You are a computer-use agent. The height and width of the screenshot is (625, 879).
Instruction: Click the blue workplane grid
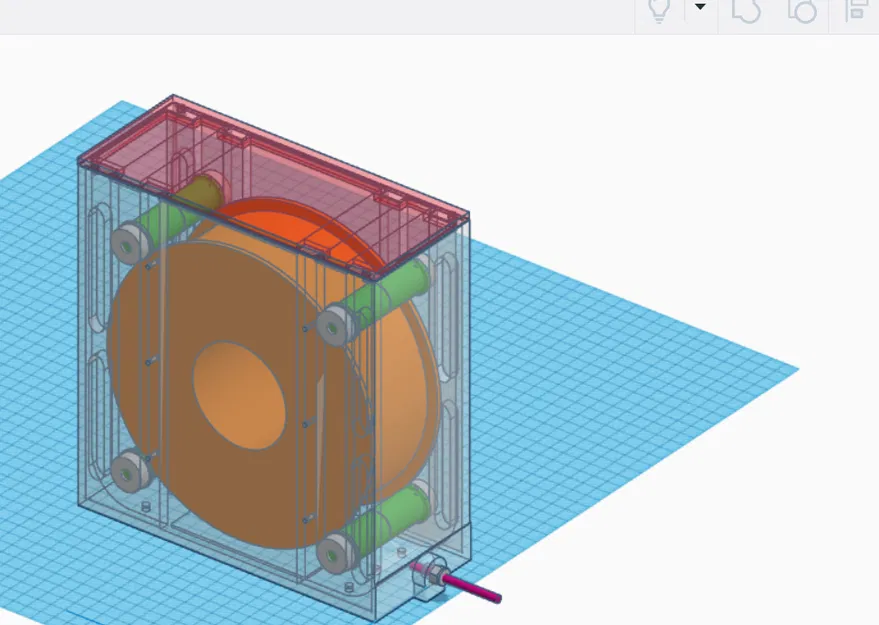tap(620, 420)
